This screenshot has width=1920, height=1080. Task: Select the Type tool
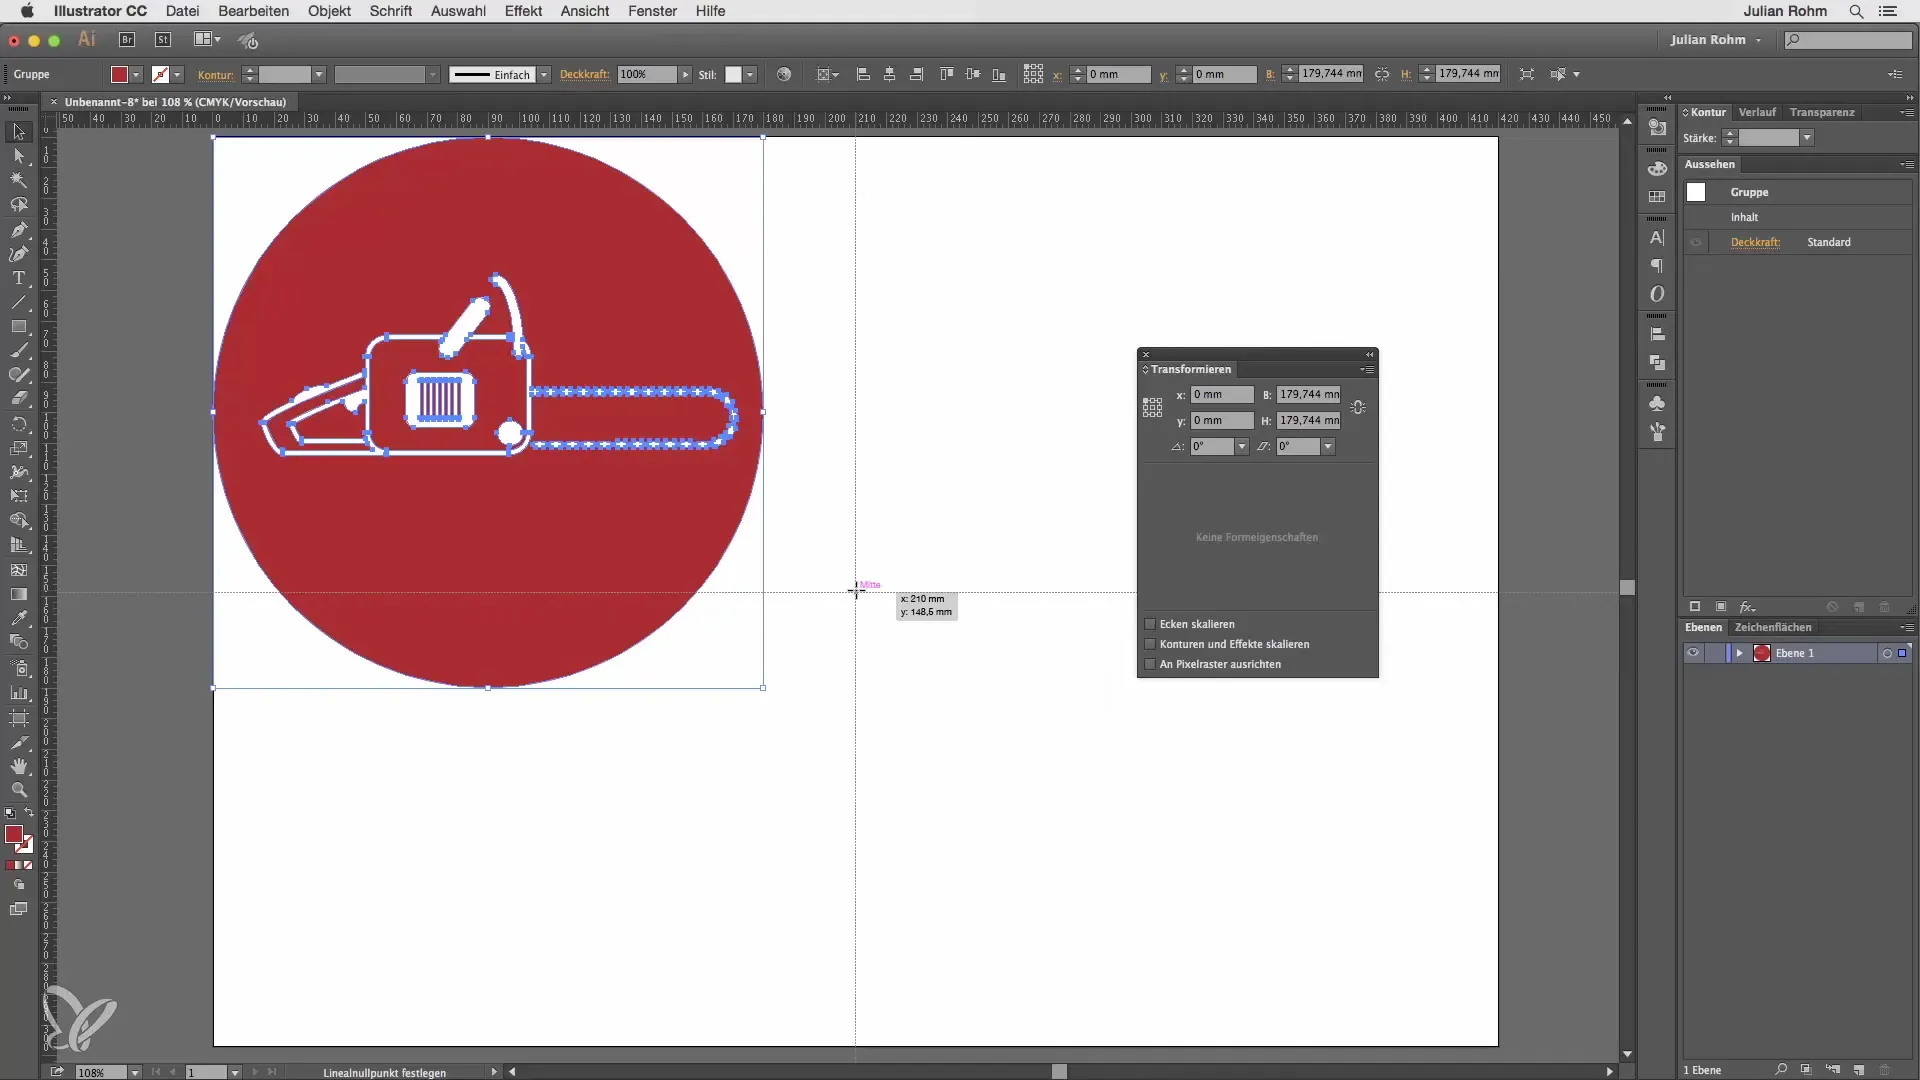pyautogui.click(x=18, y=279)
